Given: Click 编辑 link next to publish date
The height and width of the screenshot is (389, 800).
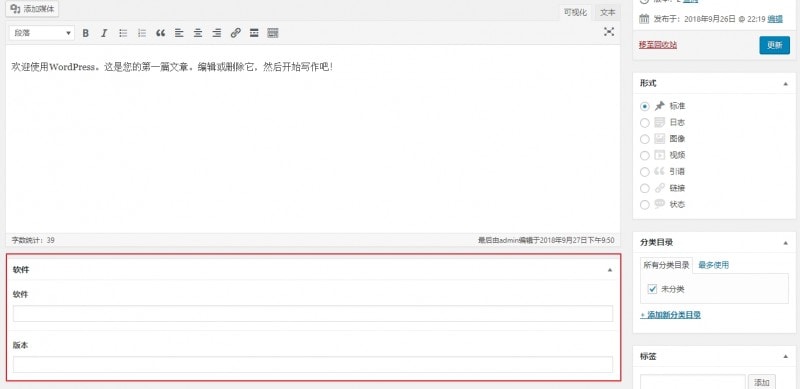Looking at the screenshot, I should point(775,19).
